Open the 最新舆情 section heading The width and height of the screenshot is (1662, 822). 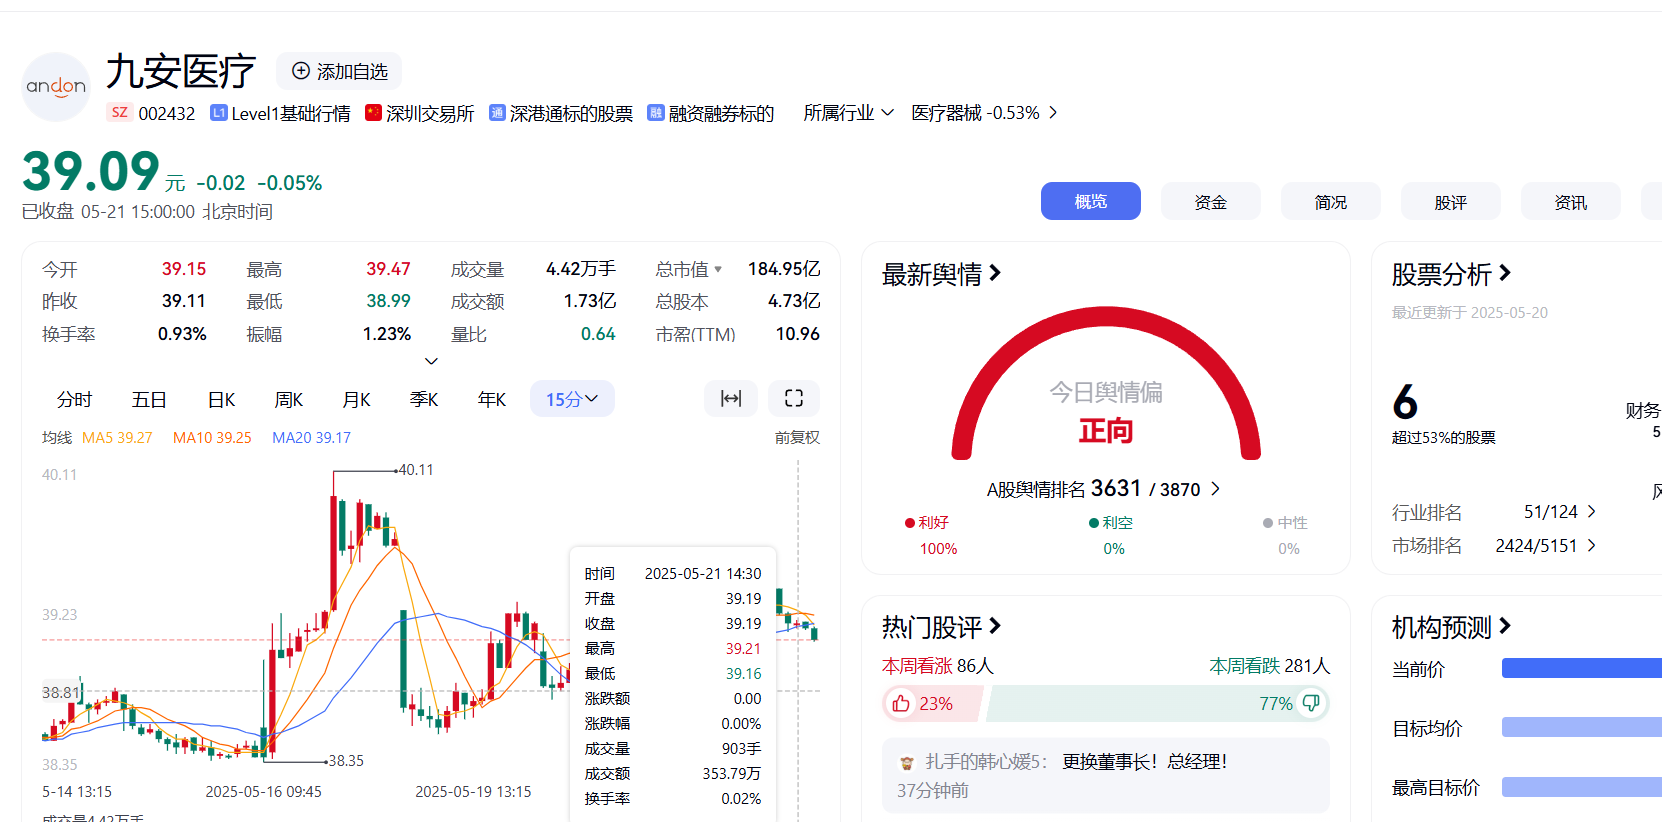pyautogui.click(x=941, y=274)
